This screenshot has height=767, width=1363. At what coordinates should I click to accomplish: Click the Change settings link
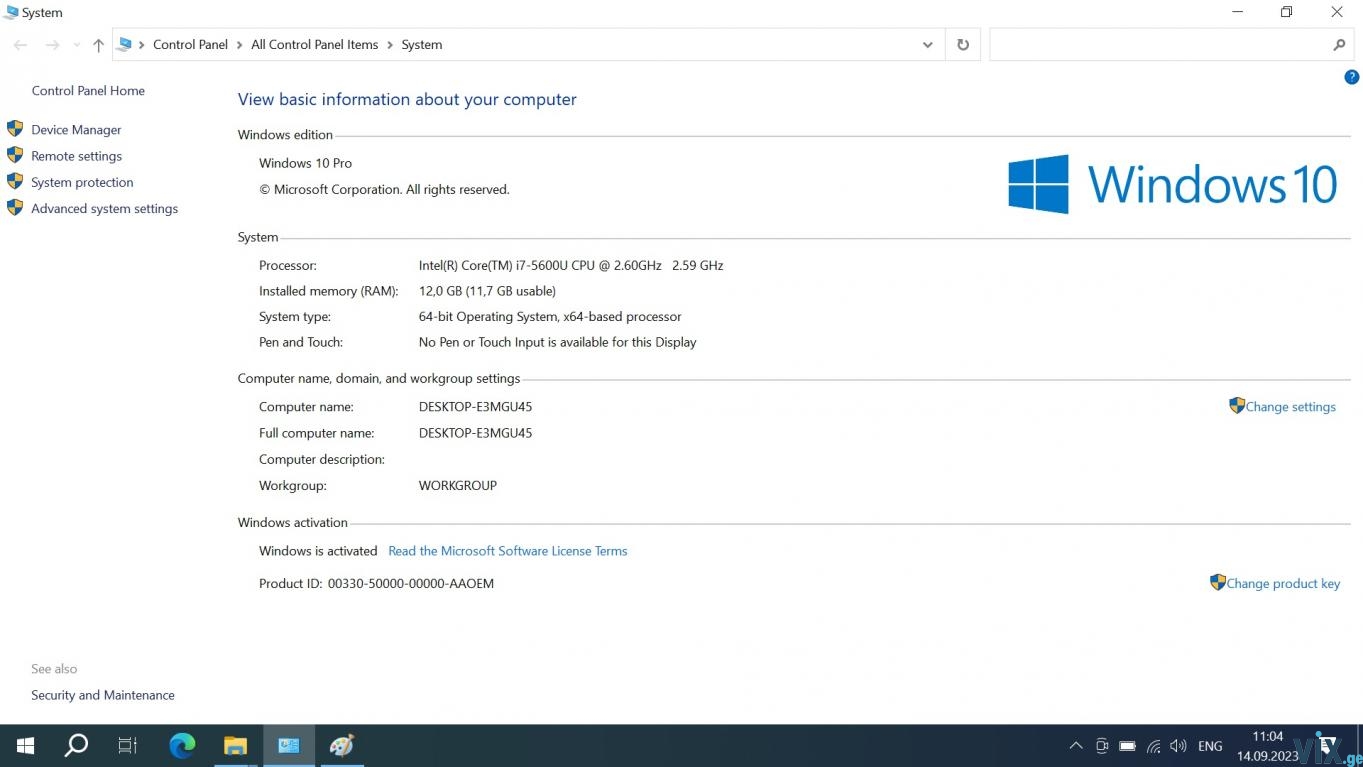[1290, 407]
